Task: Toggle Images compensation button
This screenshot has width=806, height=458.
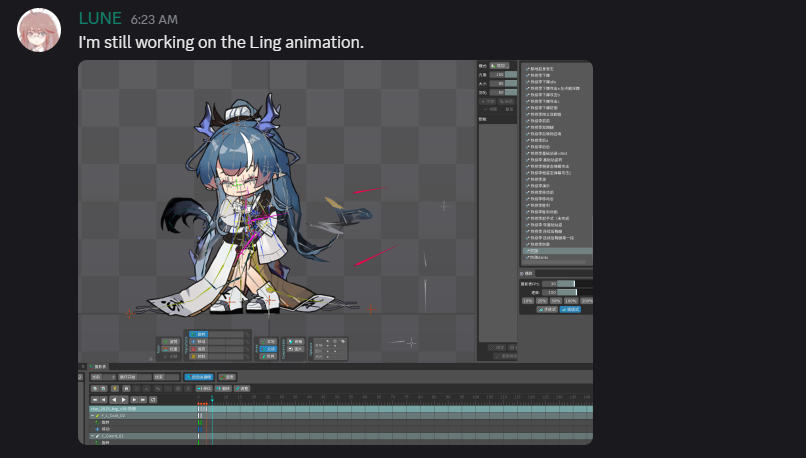Action: [x=296, y=349]
